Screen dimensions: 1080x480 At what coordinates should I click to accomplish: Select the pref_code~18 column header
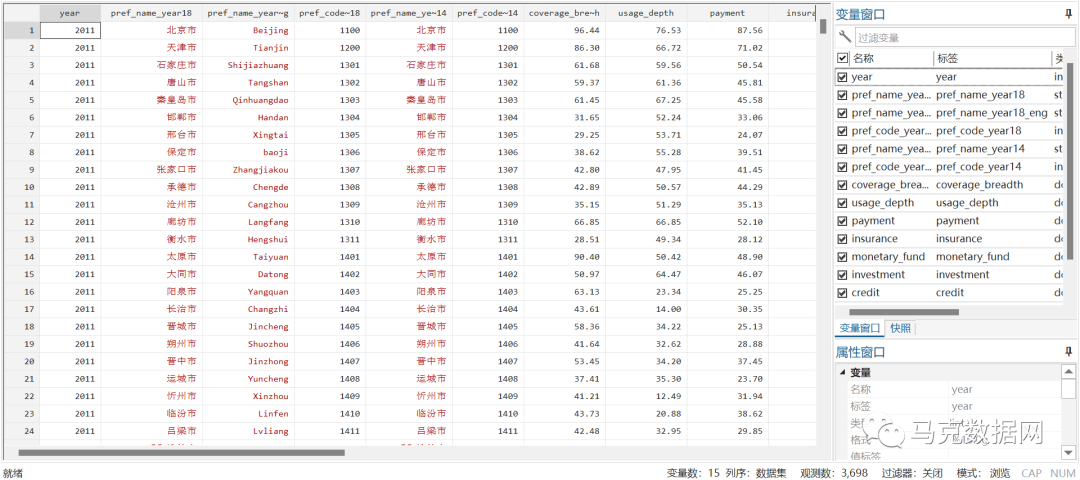tap(331, 13)
